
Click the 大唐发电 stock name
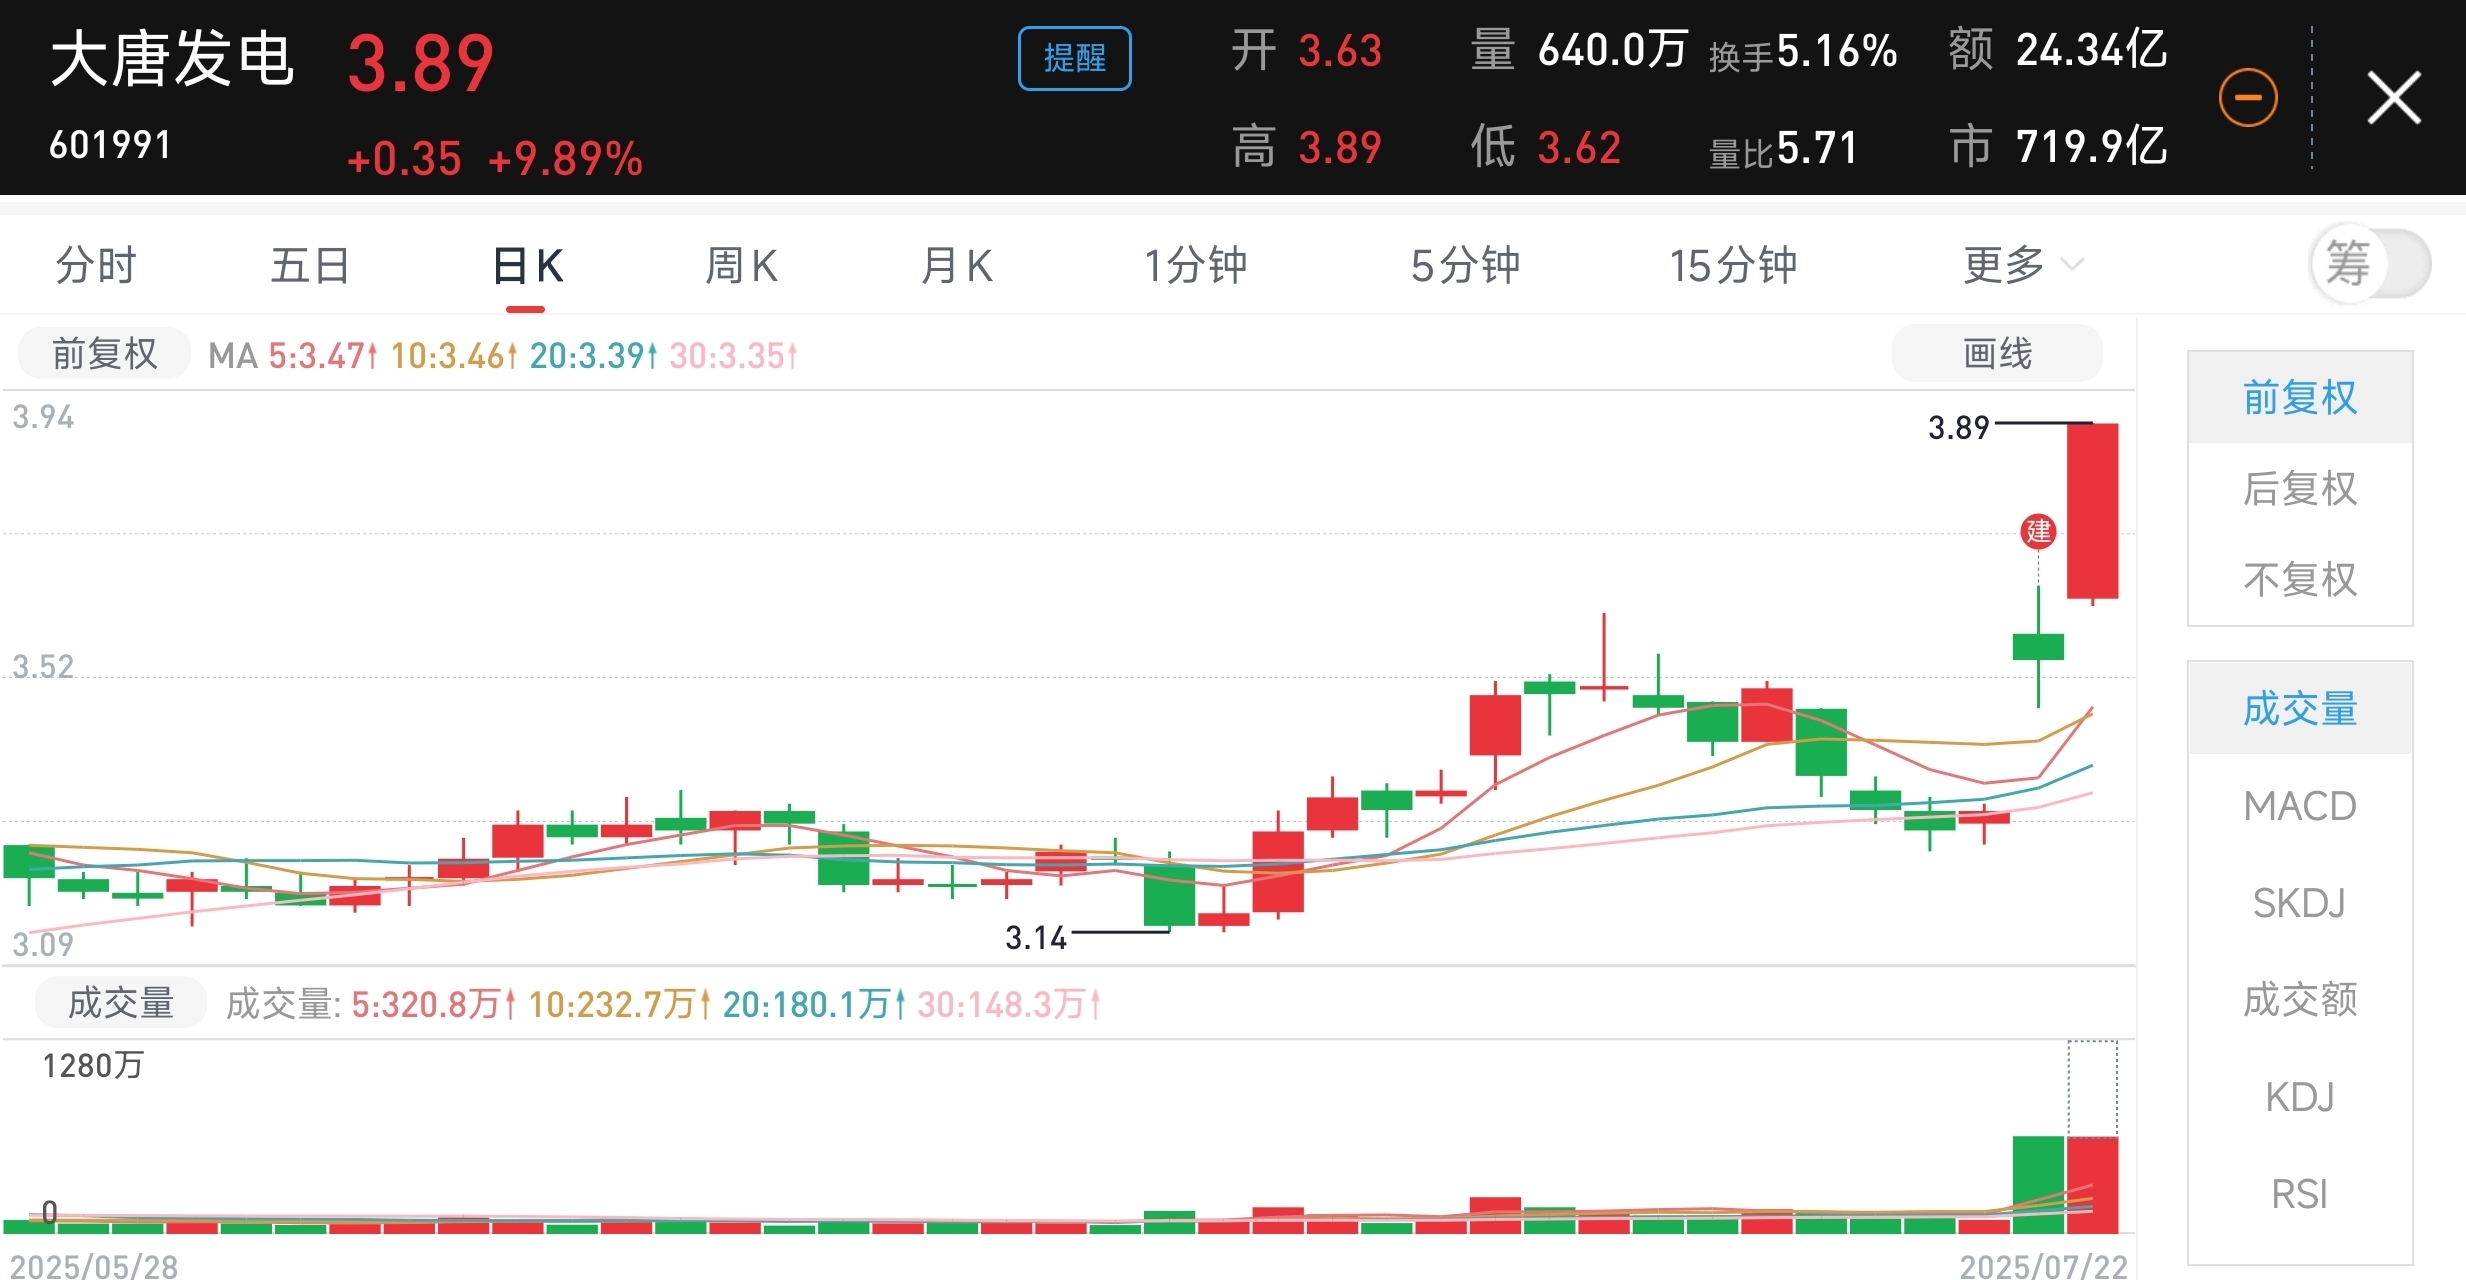click(x=172, y=59)
